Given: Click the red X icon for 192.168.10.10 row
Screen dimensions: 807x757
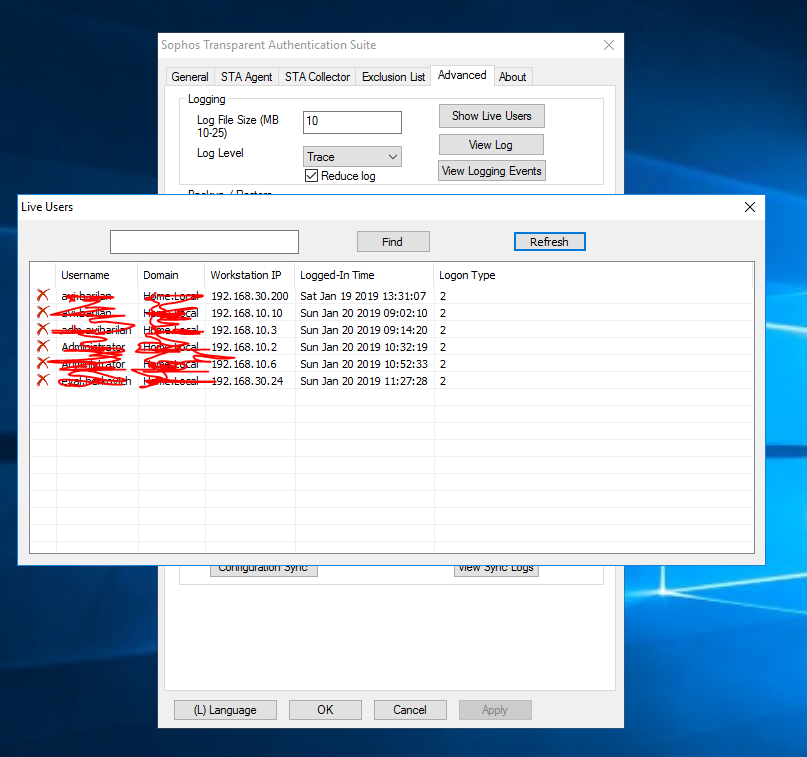Looking at the screenshot, I should (x=43, y=312).
